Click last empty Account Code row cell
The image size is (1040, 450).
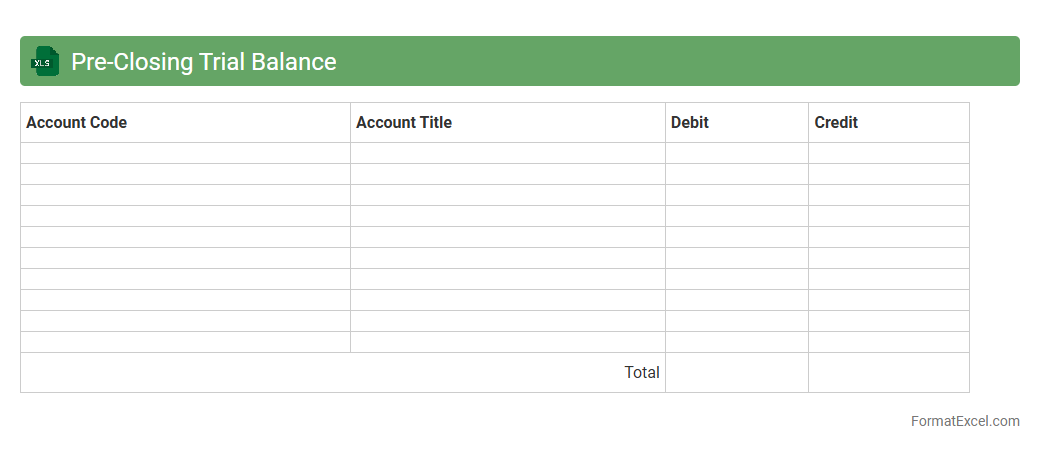tap(185, 342)
